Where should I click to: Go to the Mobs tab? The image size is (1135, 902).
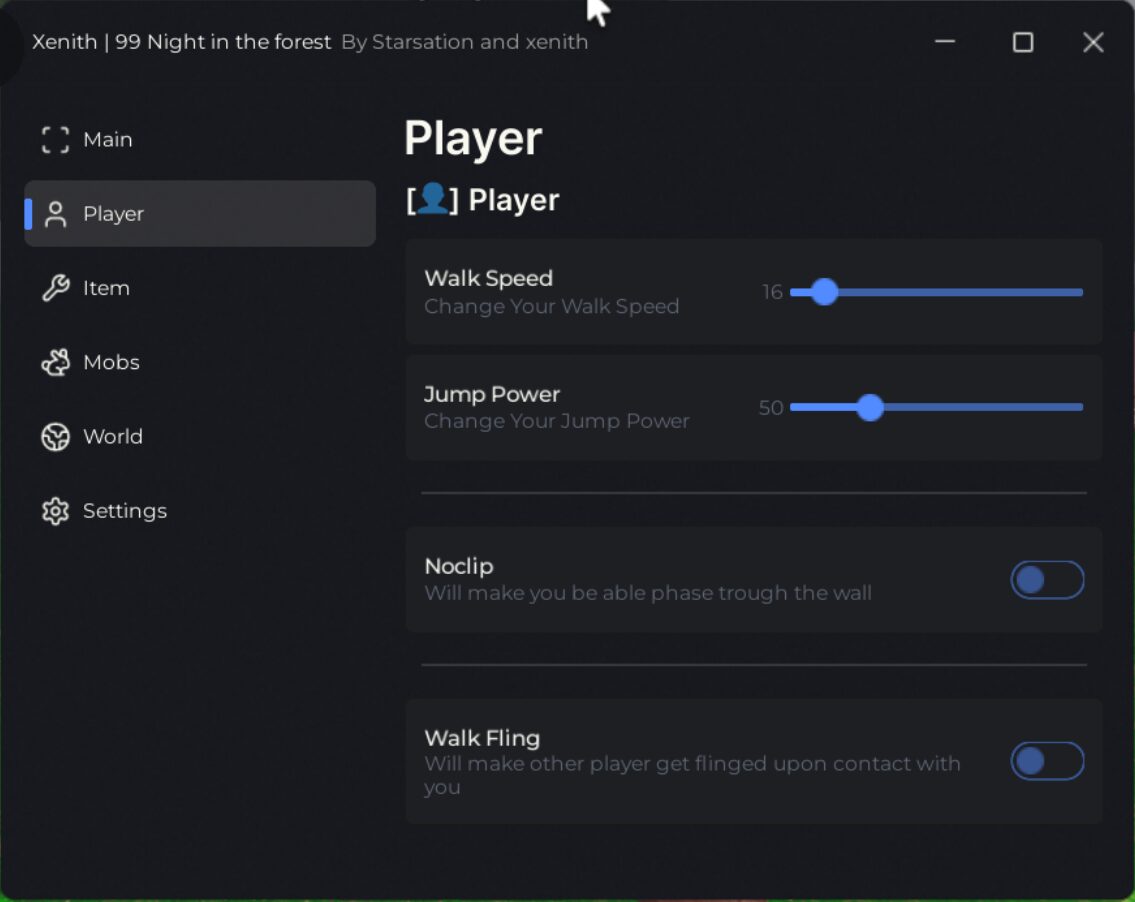(x=111, y=362)
